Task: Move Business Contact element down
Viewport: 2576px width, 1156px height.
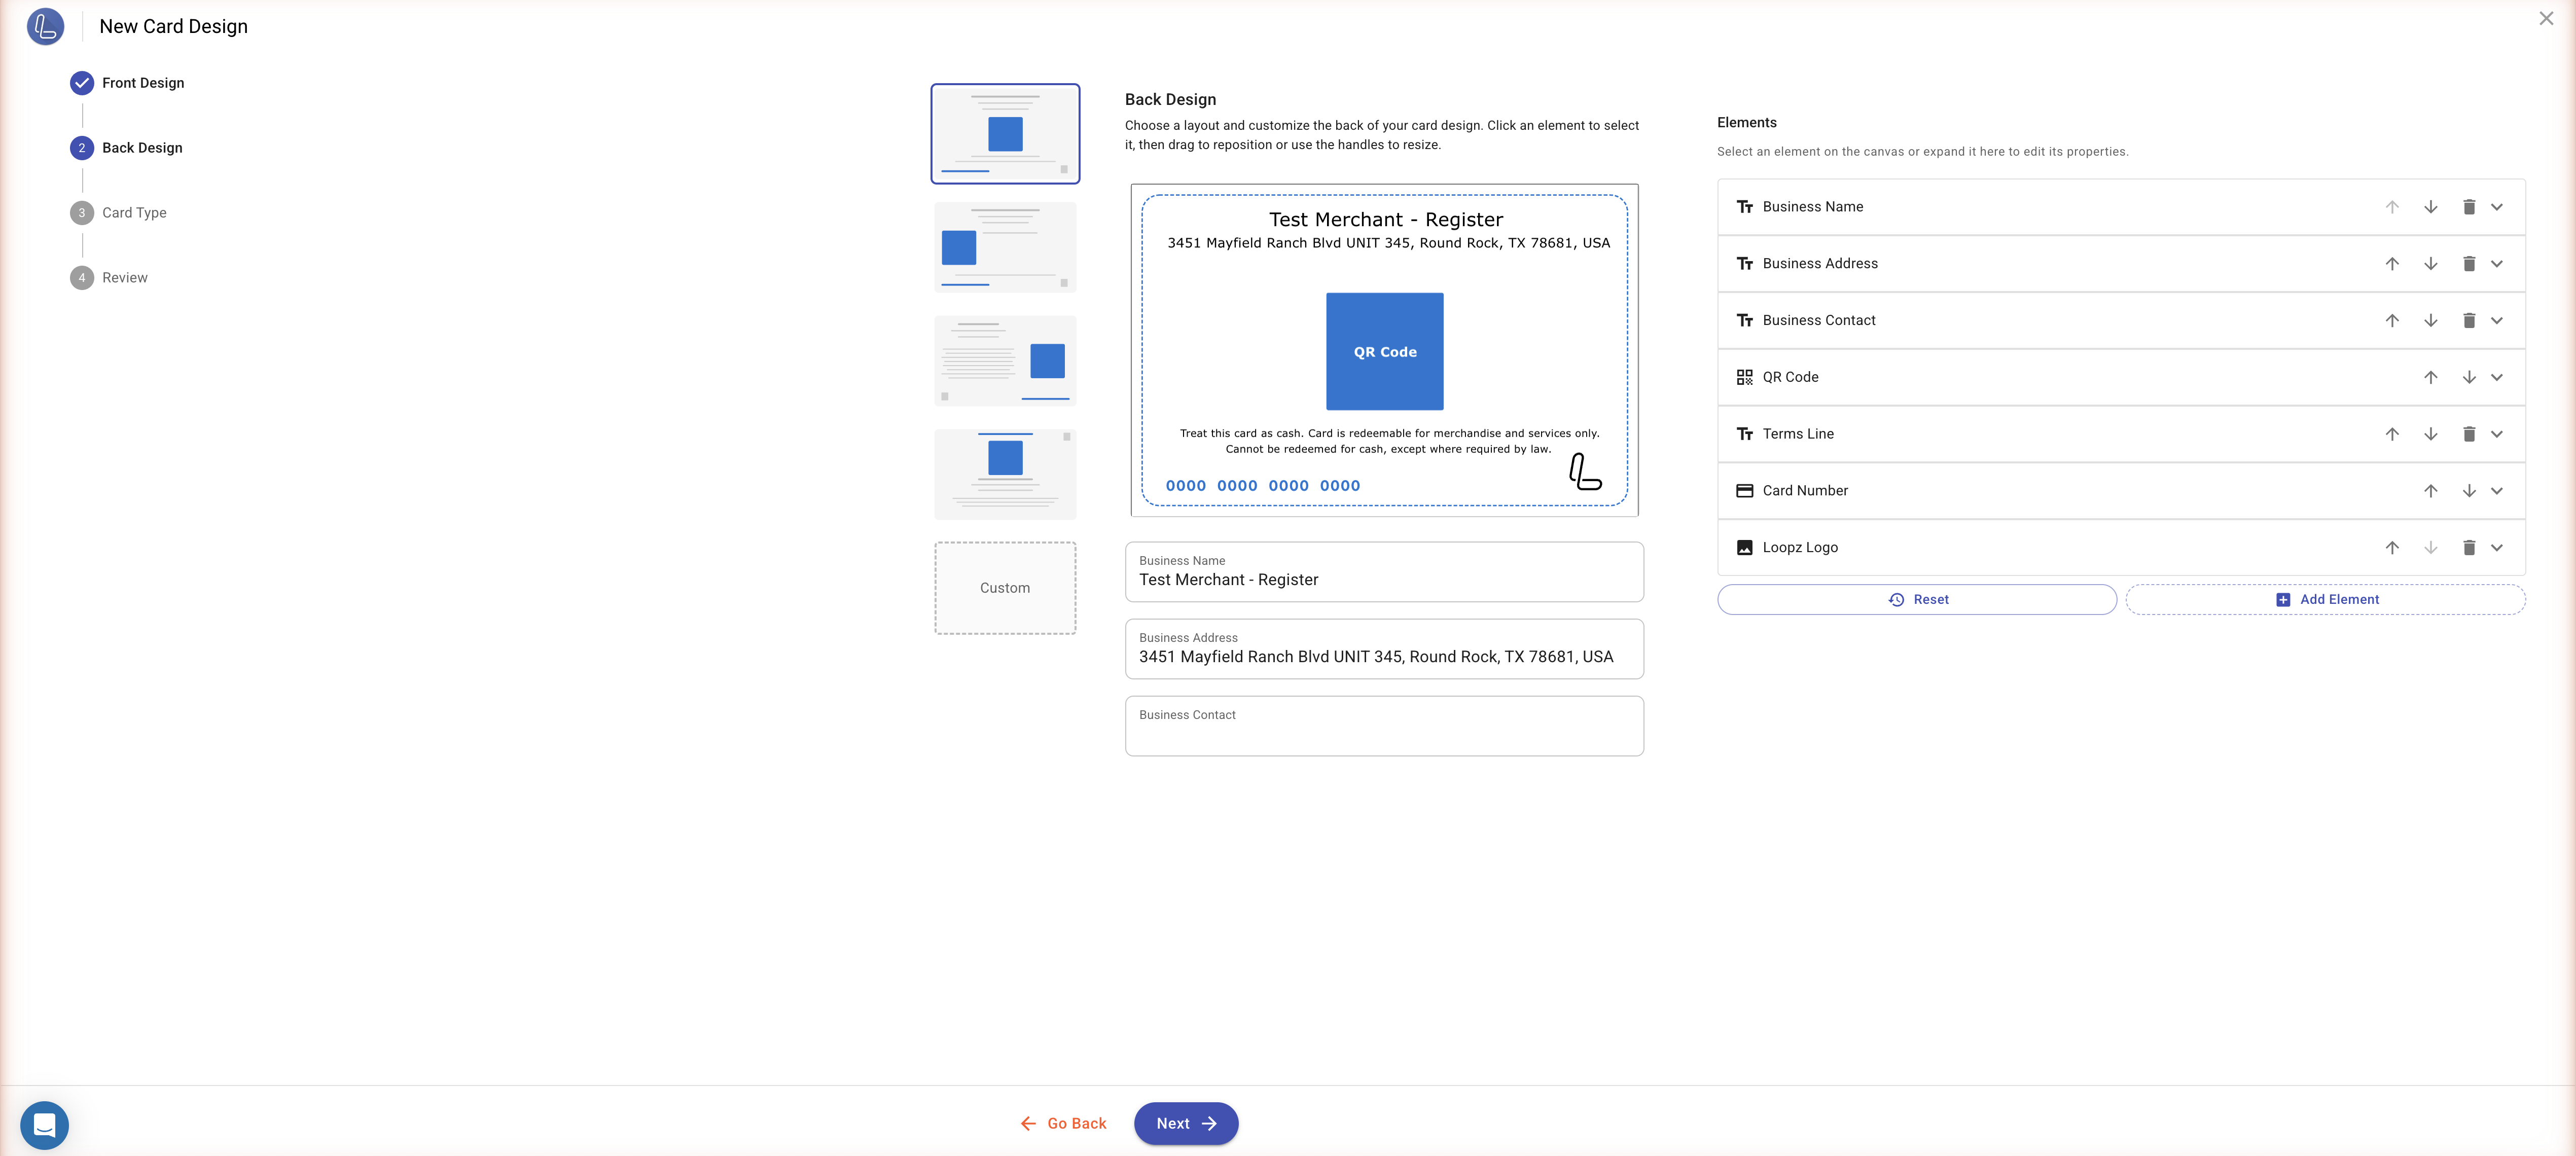Action: pyautogui.click(x=2430, y=321)
